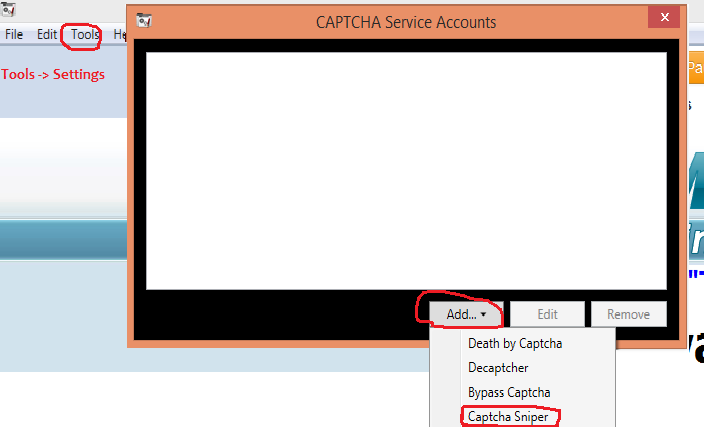Click the orange button behind the dialog
704x427 pixels.
click(695, 69)
